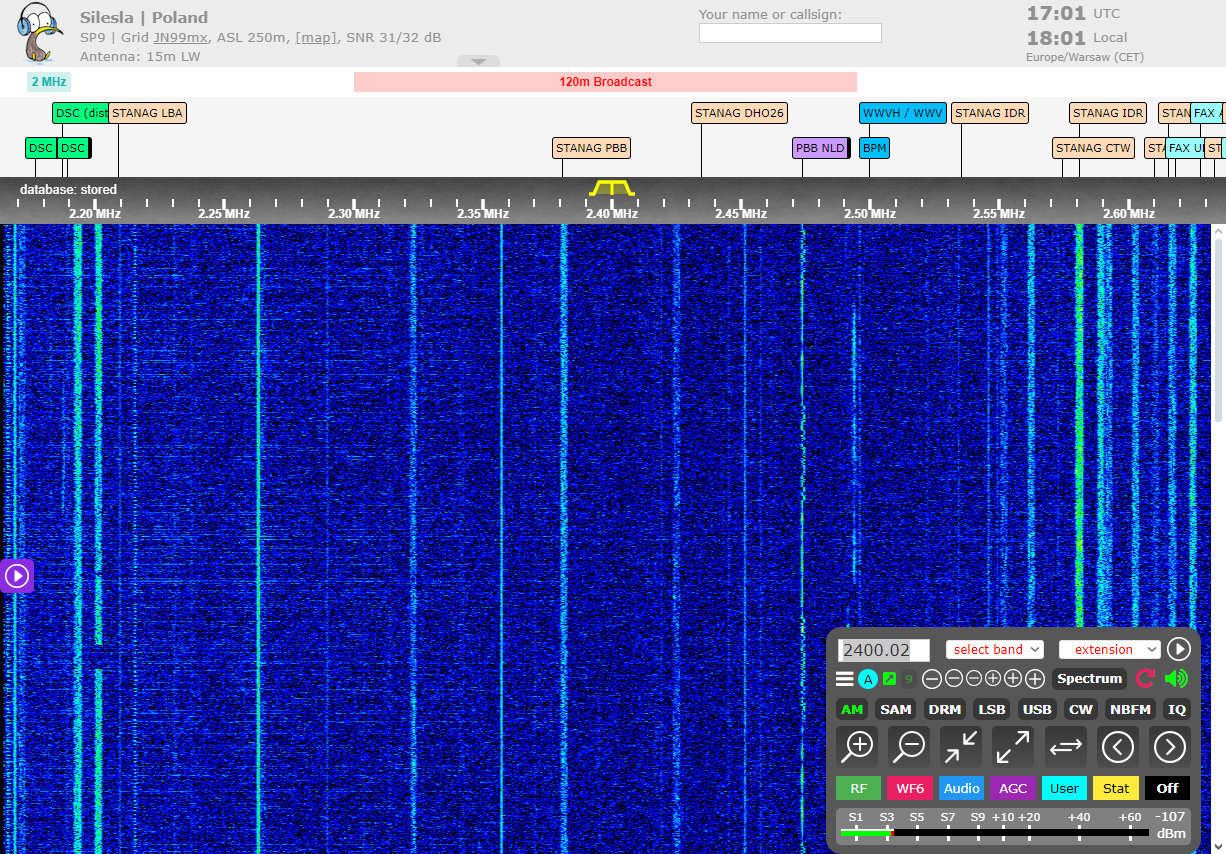Switch to NBFM mode
Viewport: 1226px width, 854px height.
pos(1130,709)
